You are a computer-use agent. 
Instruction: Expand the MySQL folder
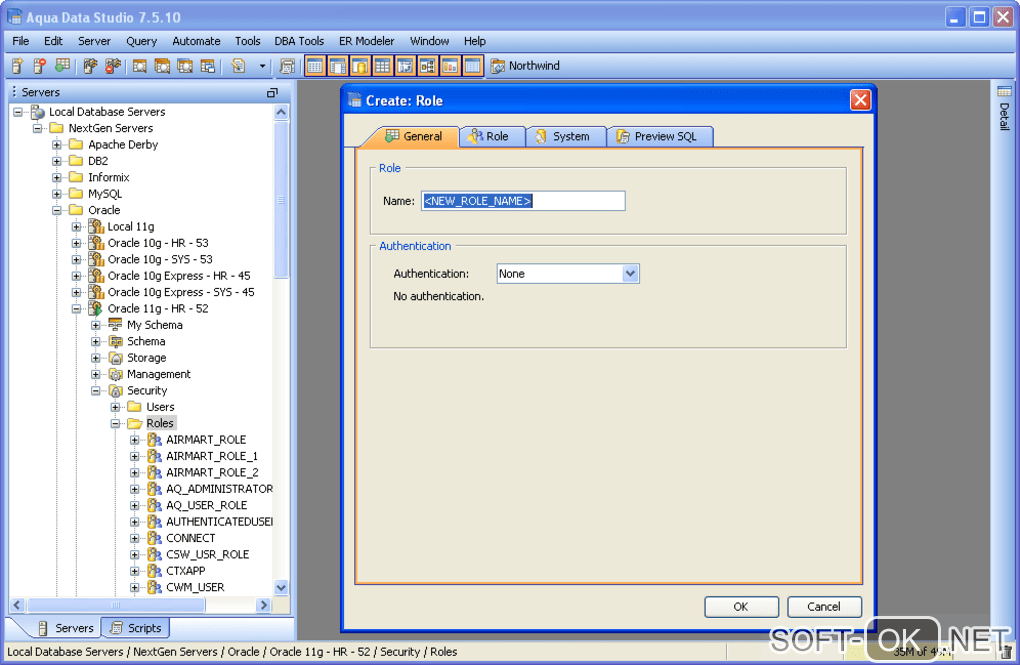57,194
